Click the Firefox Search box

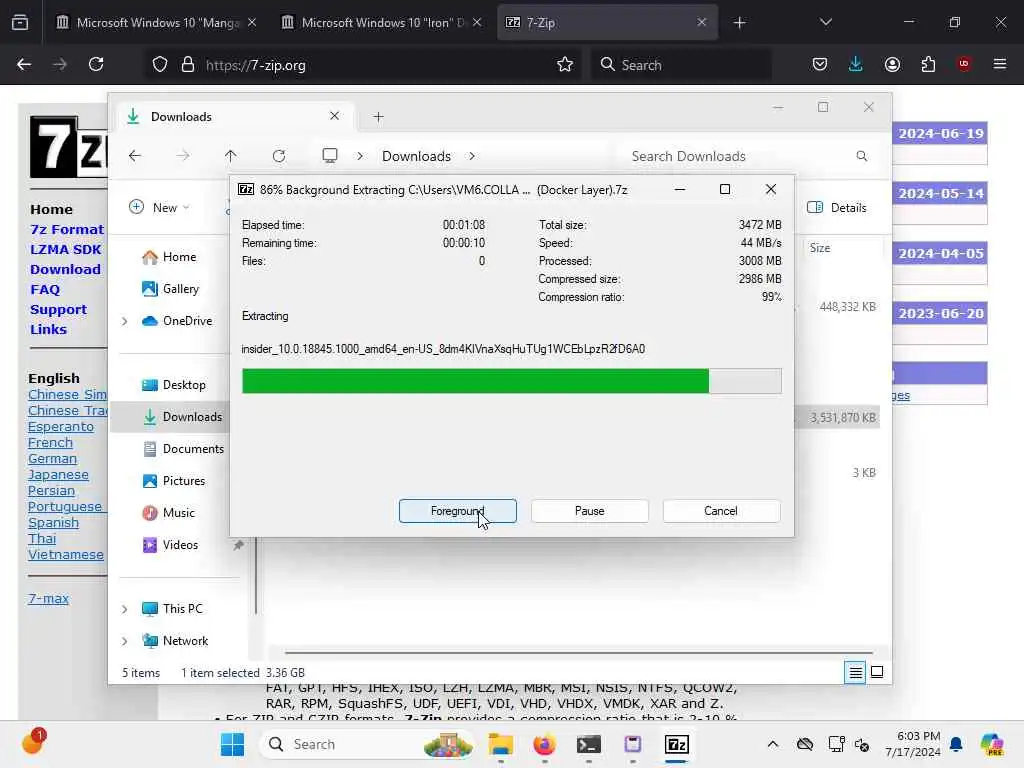point(682,65)
